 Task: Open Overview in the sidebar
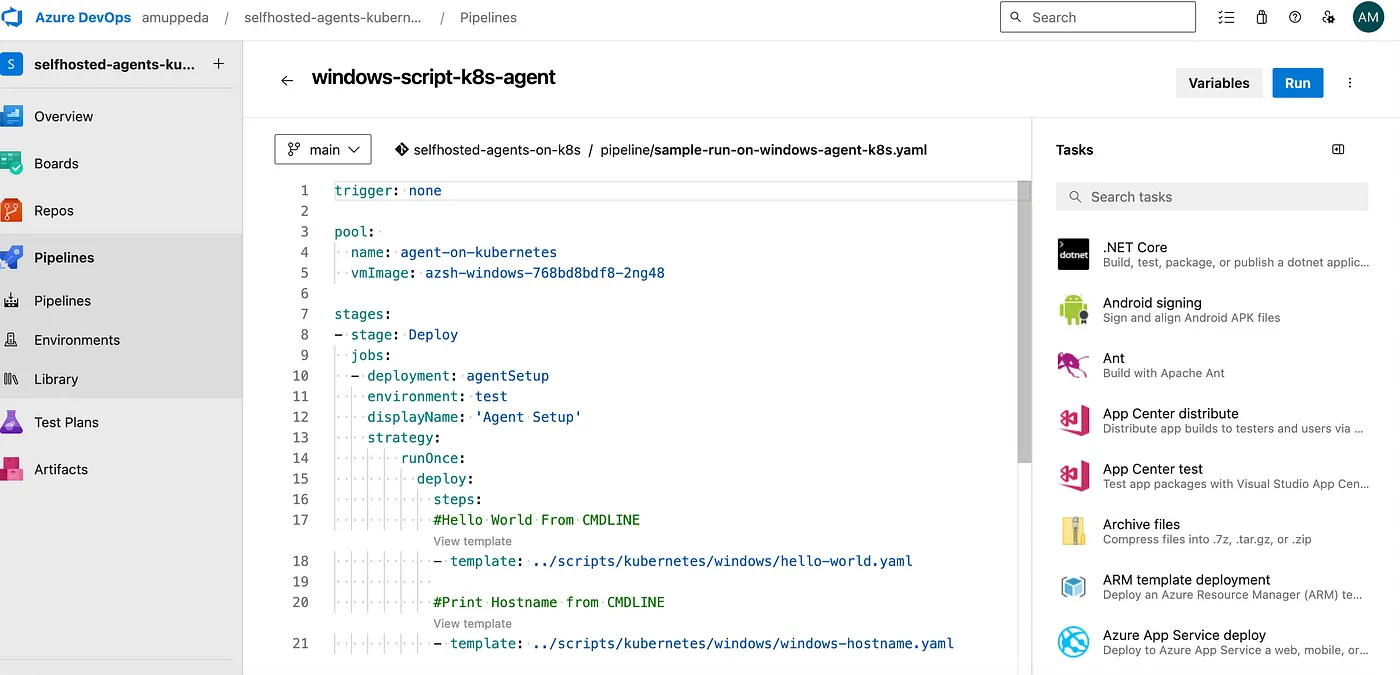[121, 116]
